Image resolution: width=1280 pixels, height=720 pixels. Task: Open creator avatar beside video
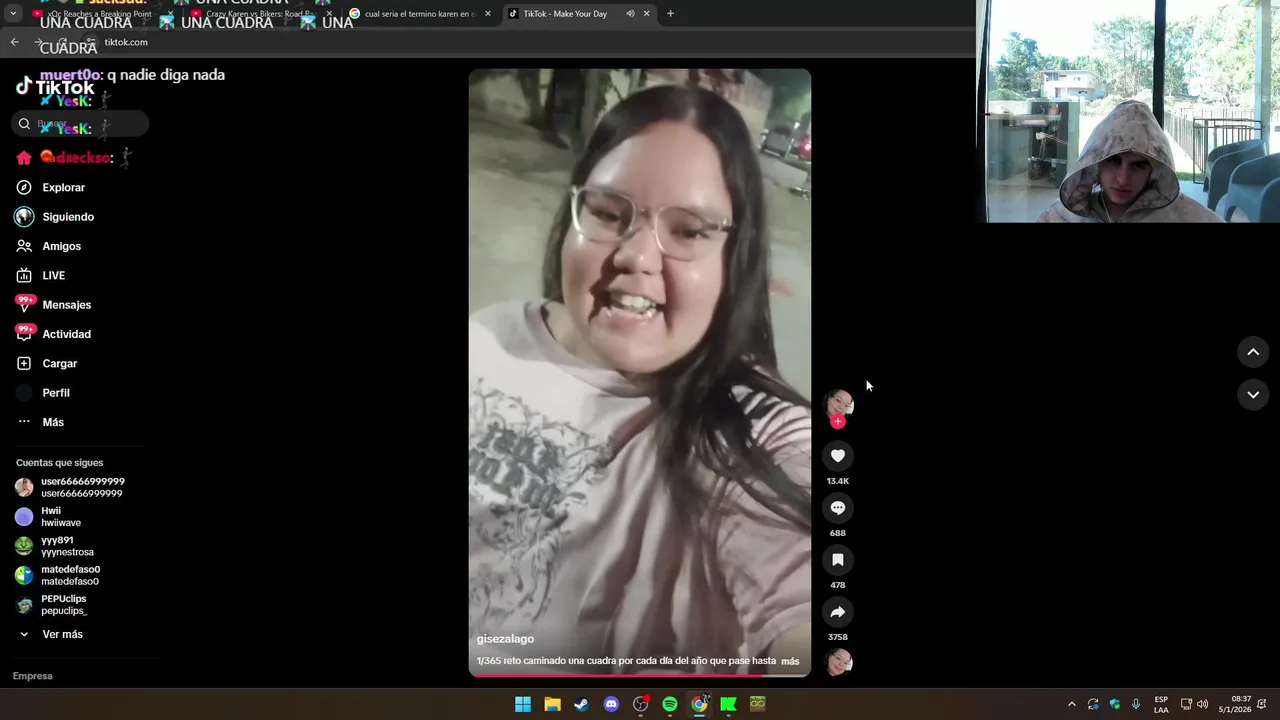pyautogui.click(x=838, y=403)
